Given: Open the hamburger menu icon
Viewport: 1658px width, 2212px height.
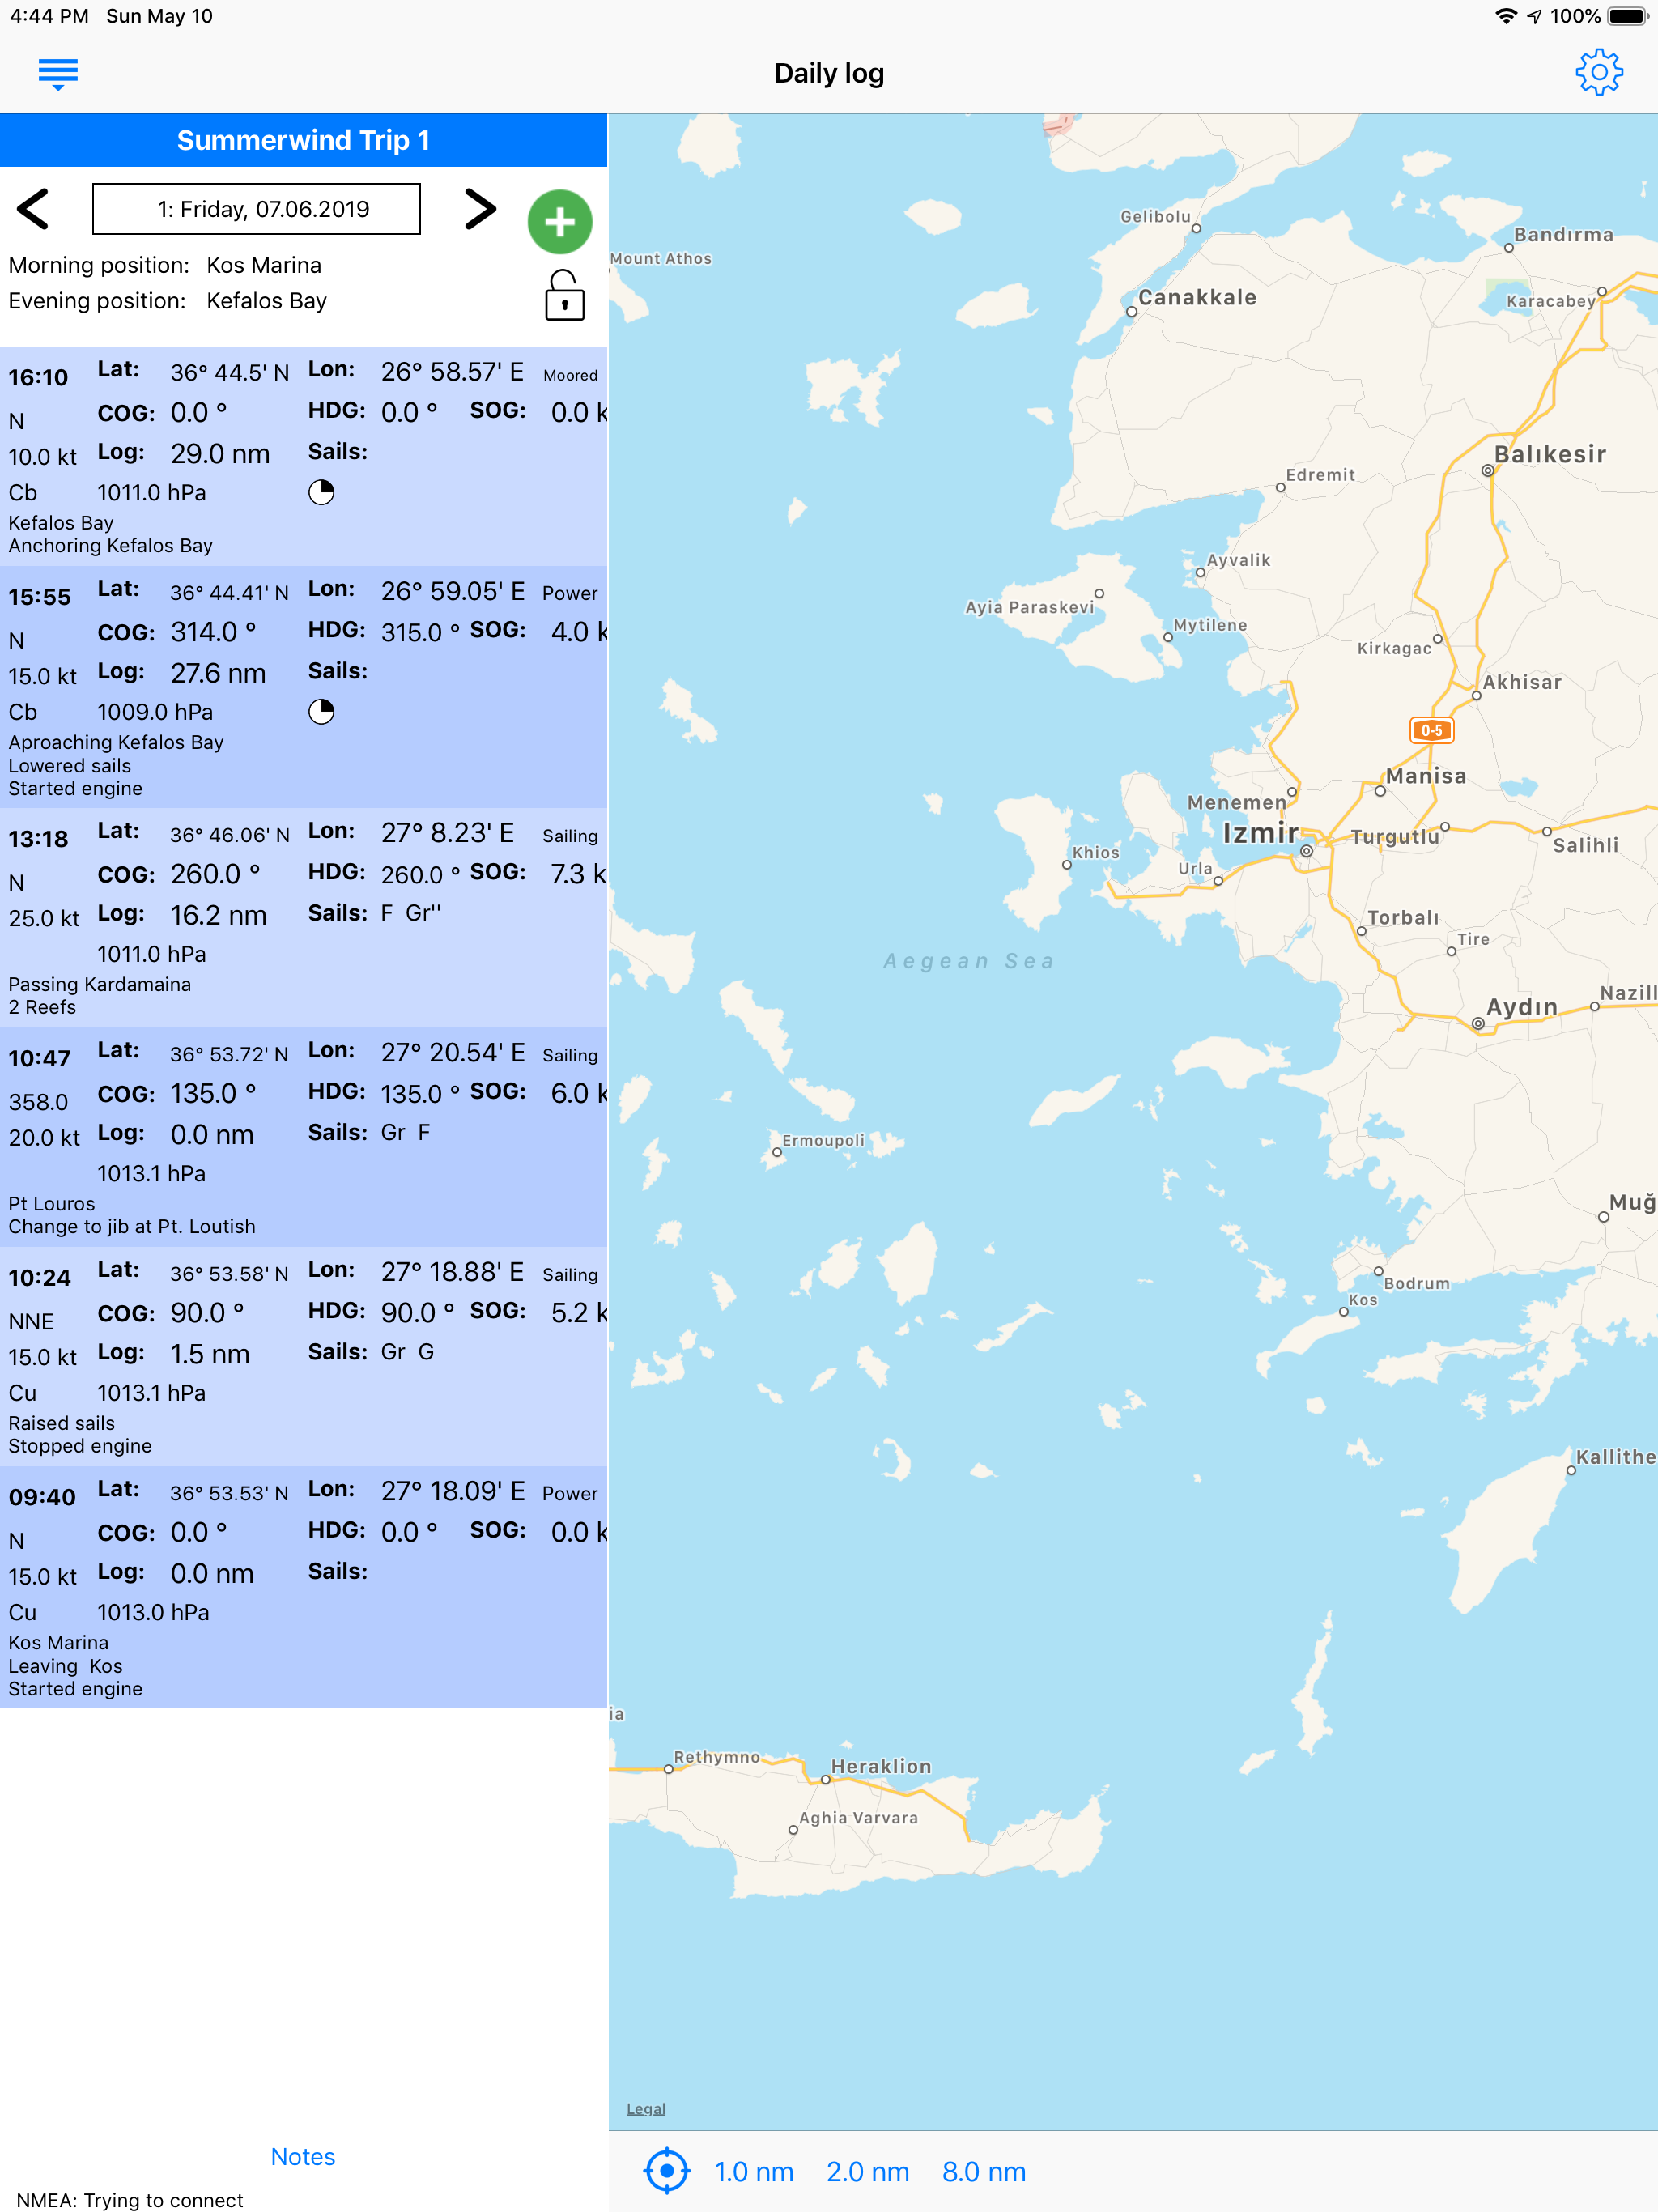Looking at the screenshot, I should (x=58, y=74).
